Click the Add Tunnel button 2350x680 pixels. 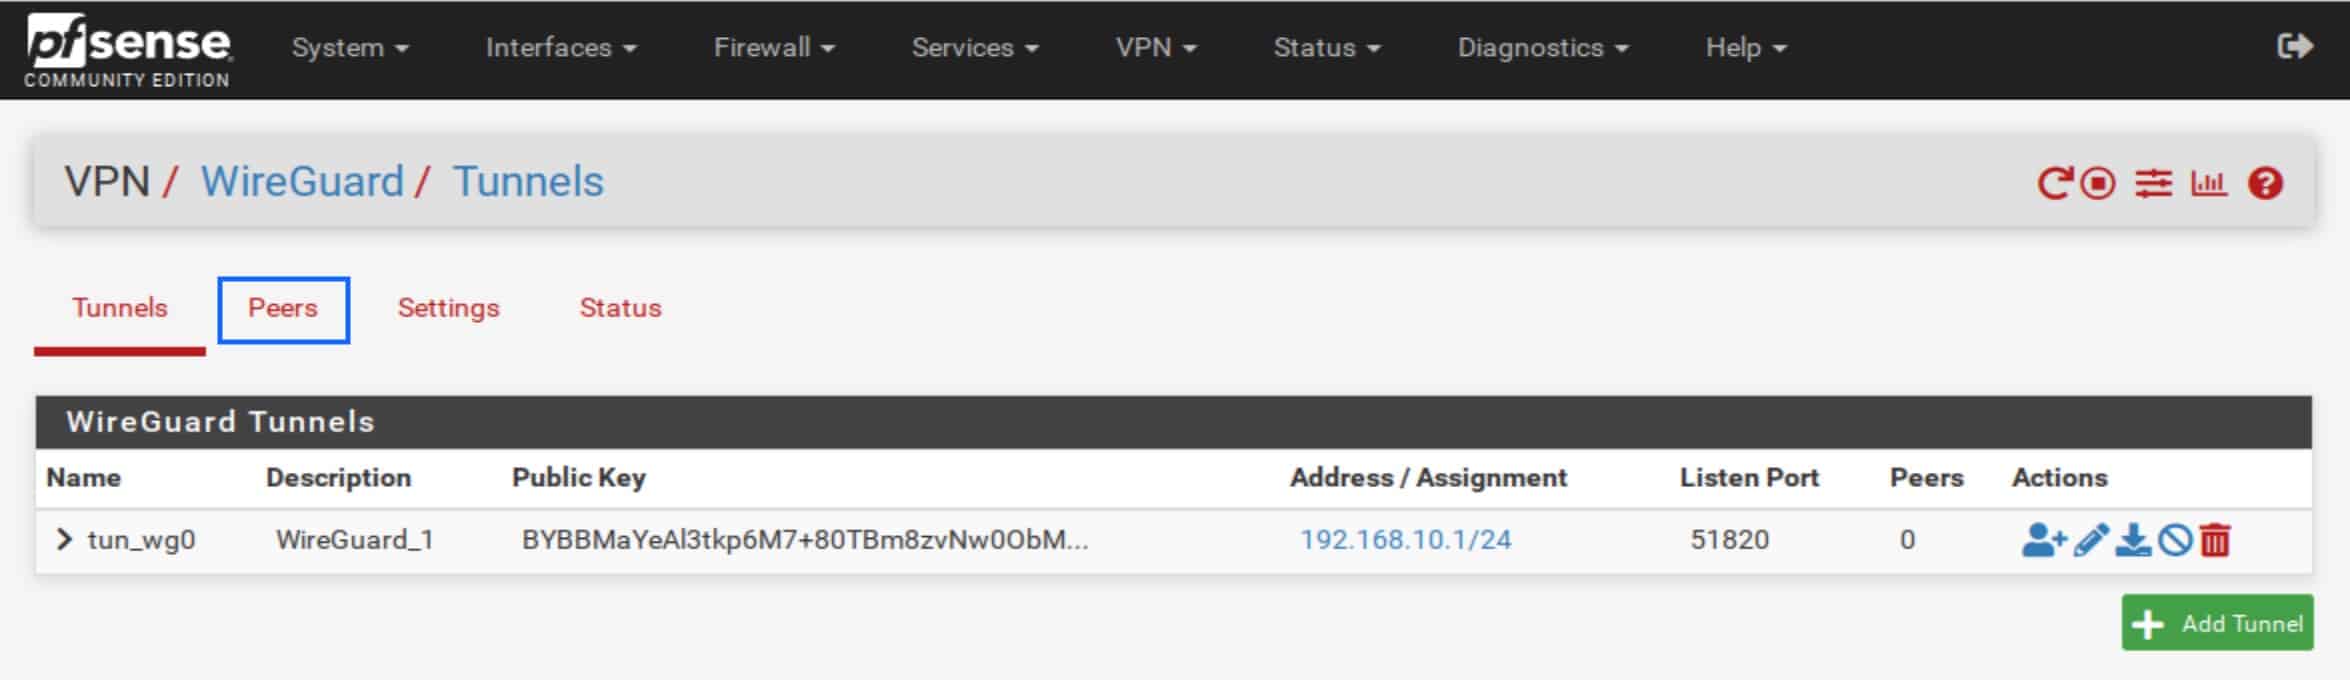click(2217, 623)
